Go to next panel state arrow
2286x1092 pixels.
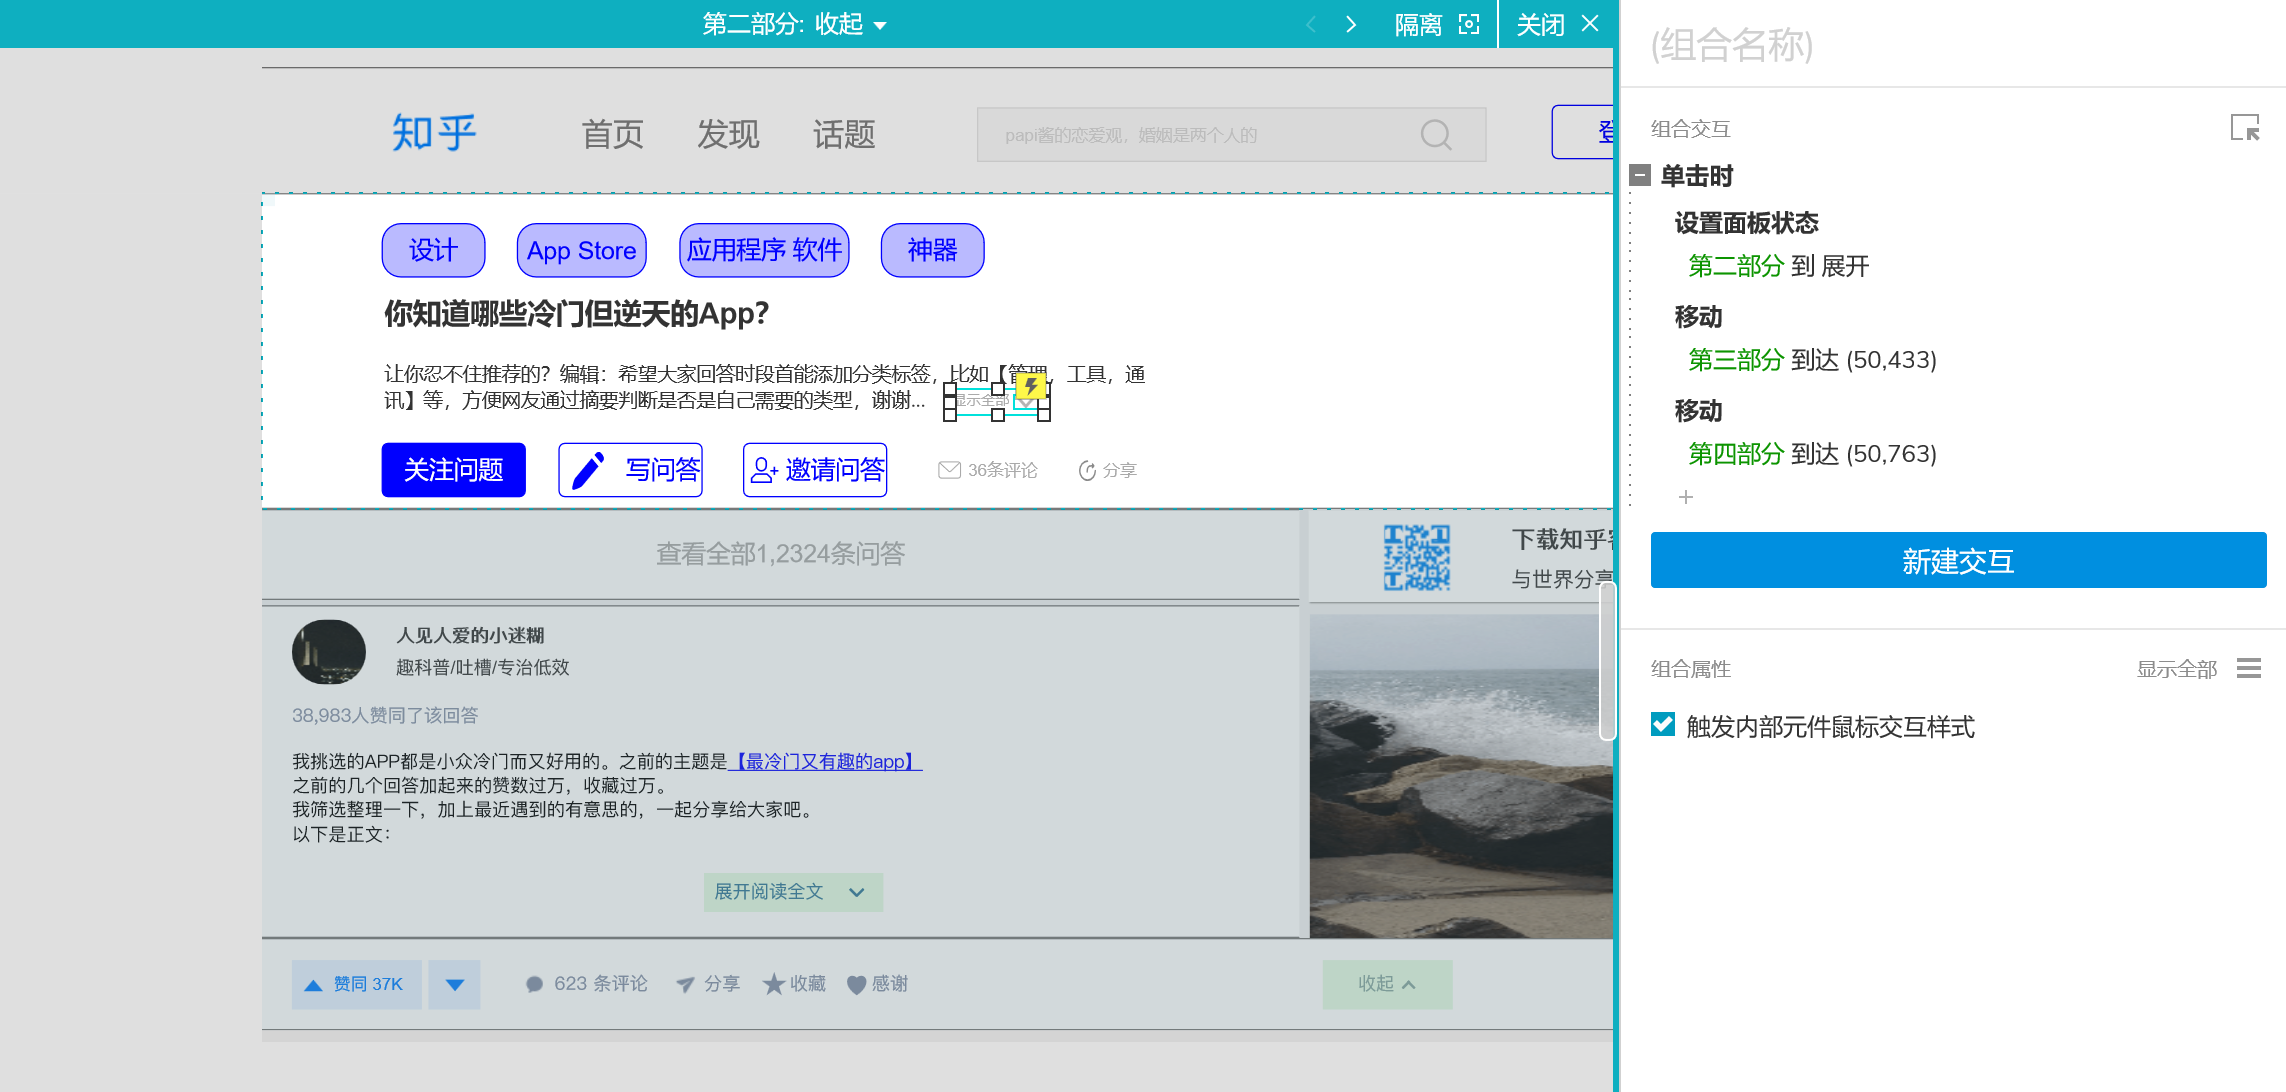pos(1351,24)
